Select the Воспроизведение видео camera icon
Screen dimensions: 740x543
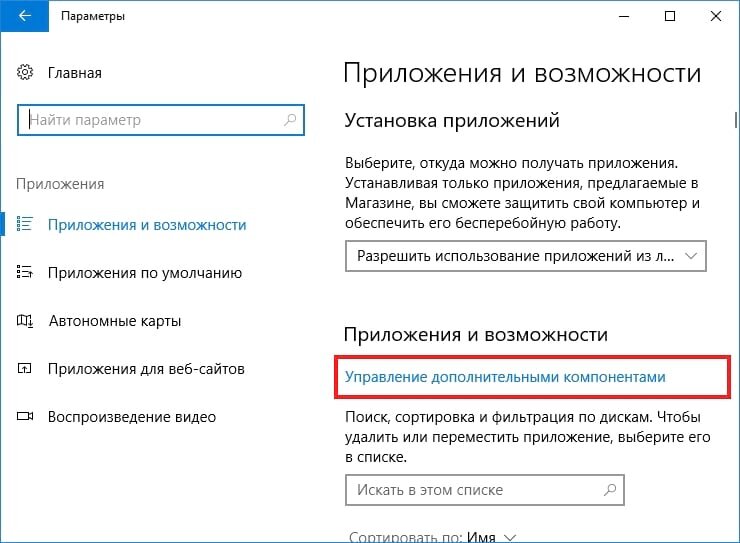[x=25, y=417]
